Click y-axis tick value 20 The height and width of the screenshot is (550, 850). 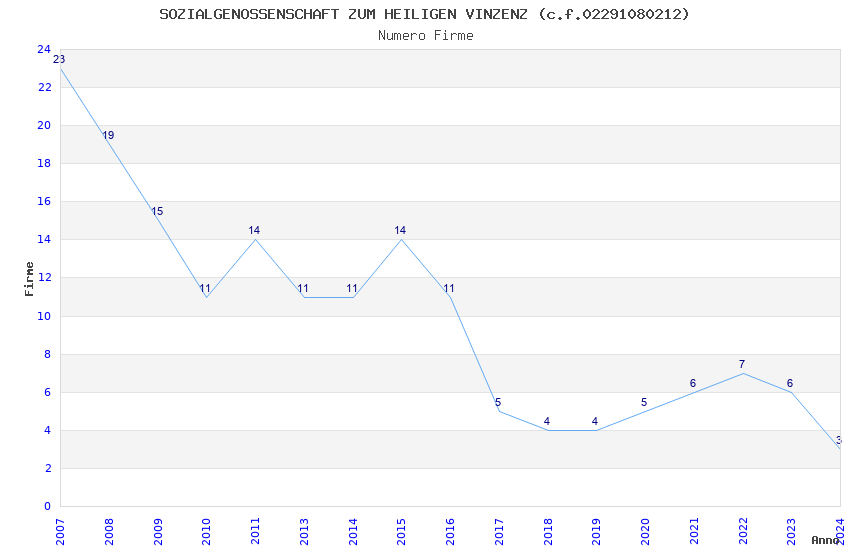(44, 125)
